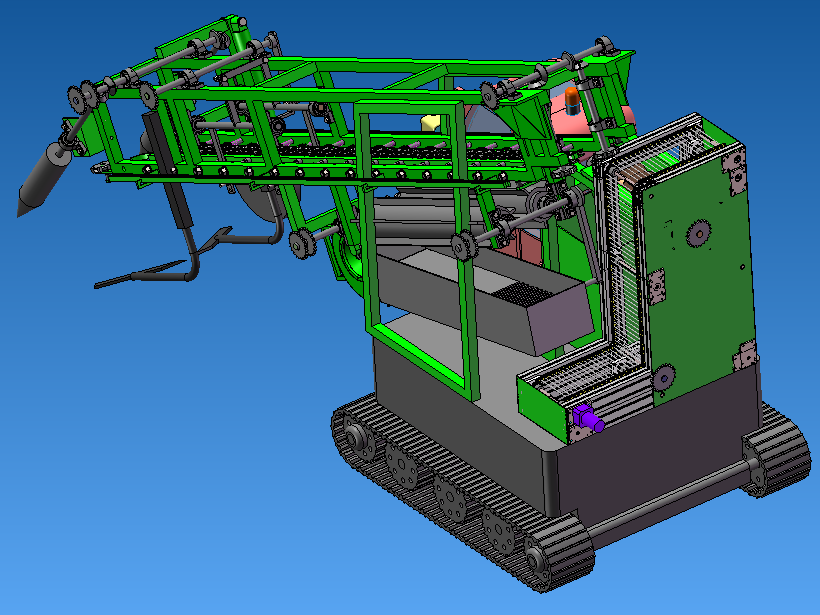
Task: Select the gray cone-shaped tip at left
Action: pyautogui.click(x=40, y=180)
